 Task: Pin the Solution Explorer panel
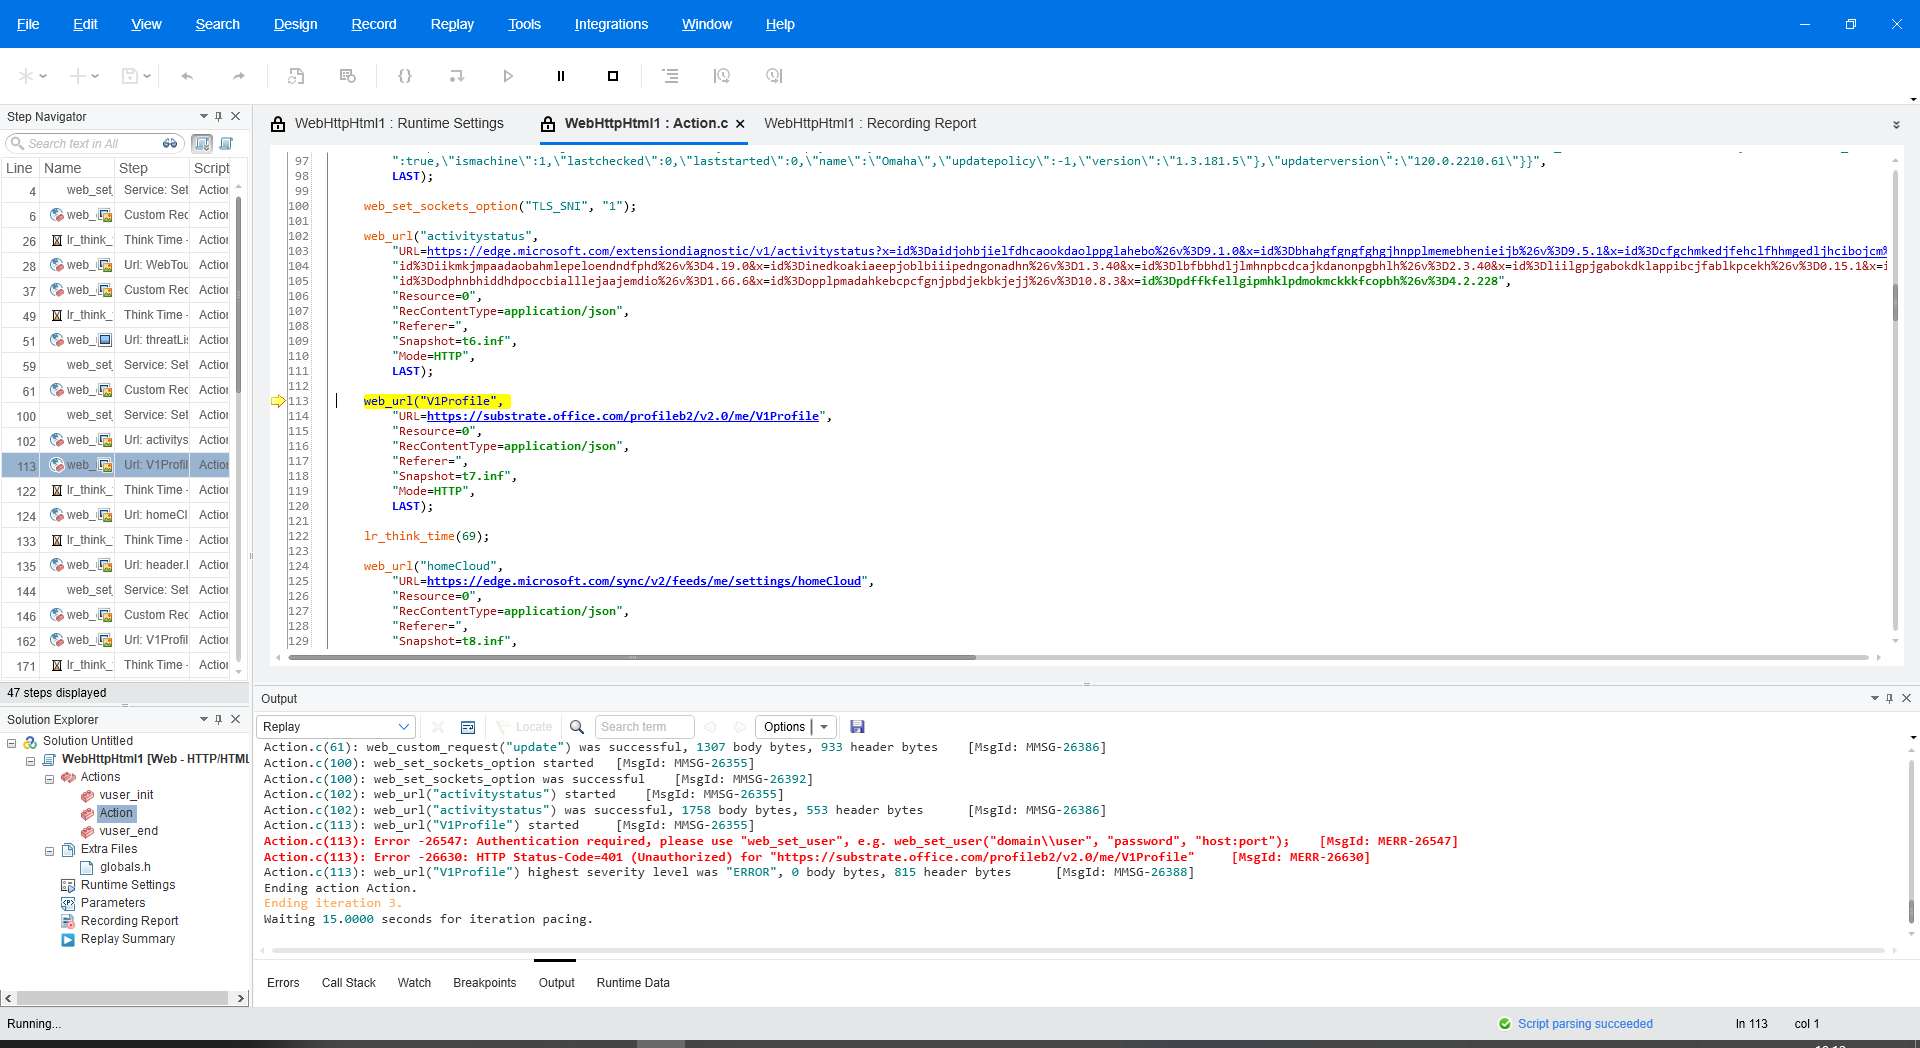(219, 720)
